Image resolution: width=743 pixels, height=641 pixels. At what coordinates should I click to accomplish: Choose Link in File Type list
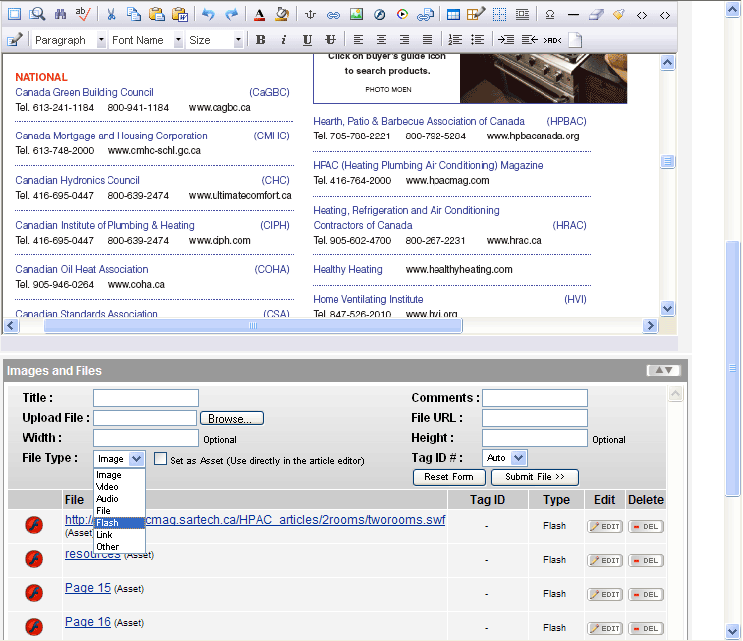click(119, 535)
